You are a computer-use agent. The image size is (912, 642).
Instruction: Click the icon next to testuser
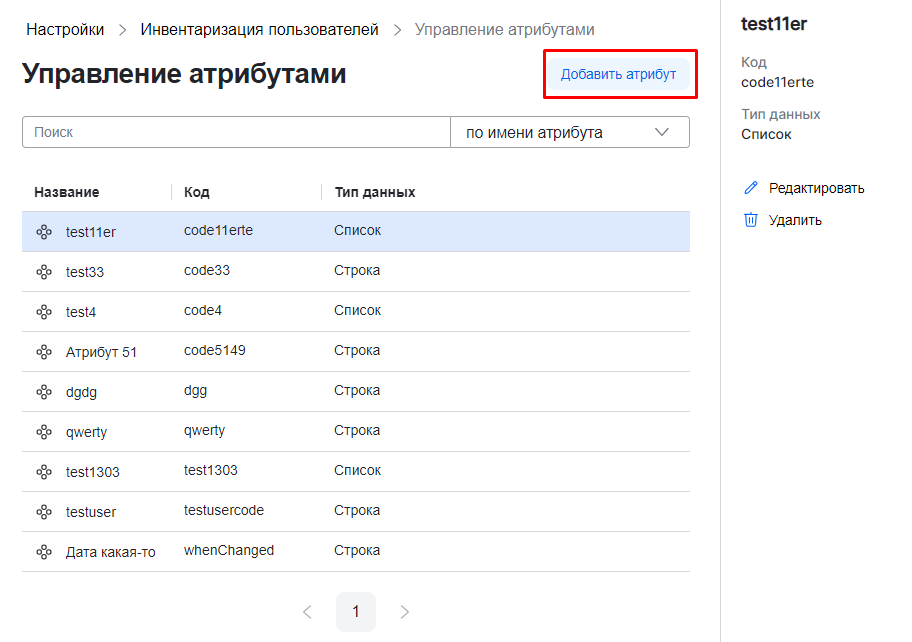44,512
